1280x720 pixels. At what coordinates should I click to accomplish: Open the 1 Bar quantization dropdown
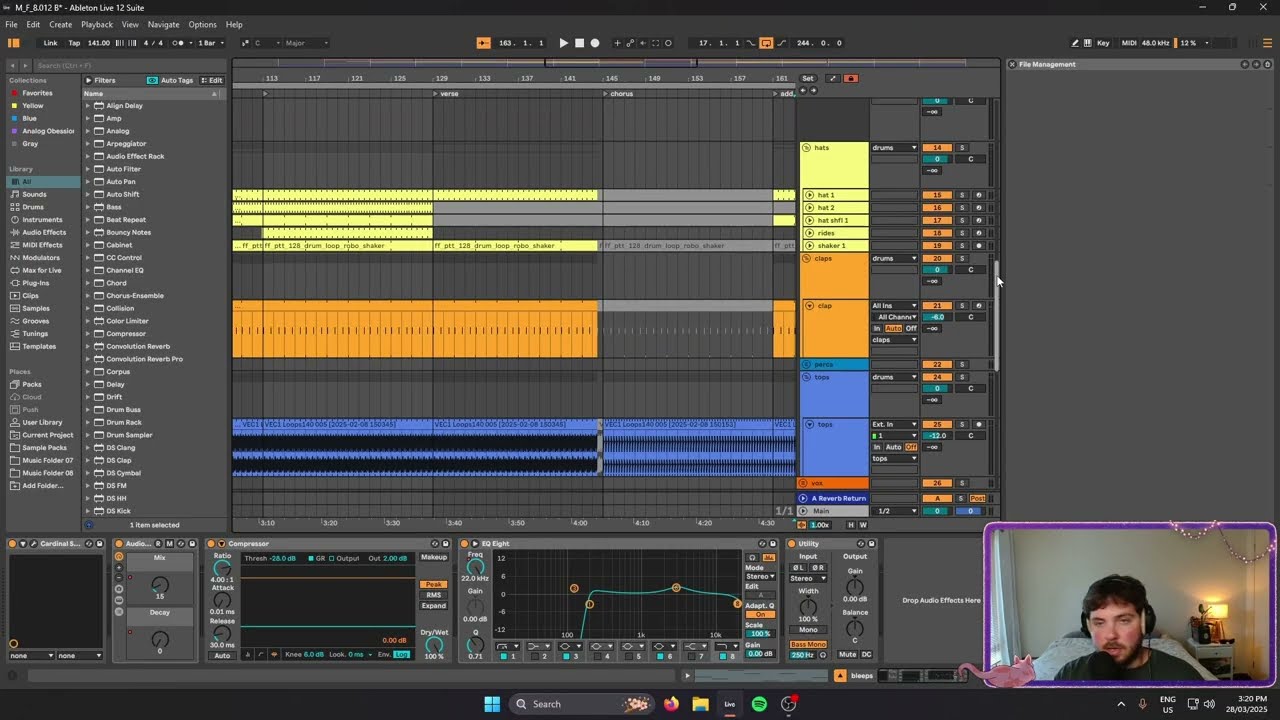tap(209, 43)
